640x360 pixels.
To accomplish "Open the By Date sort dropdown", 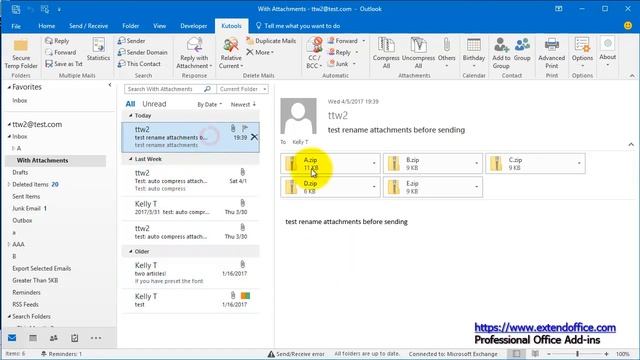I will tap(210, 104).
